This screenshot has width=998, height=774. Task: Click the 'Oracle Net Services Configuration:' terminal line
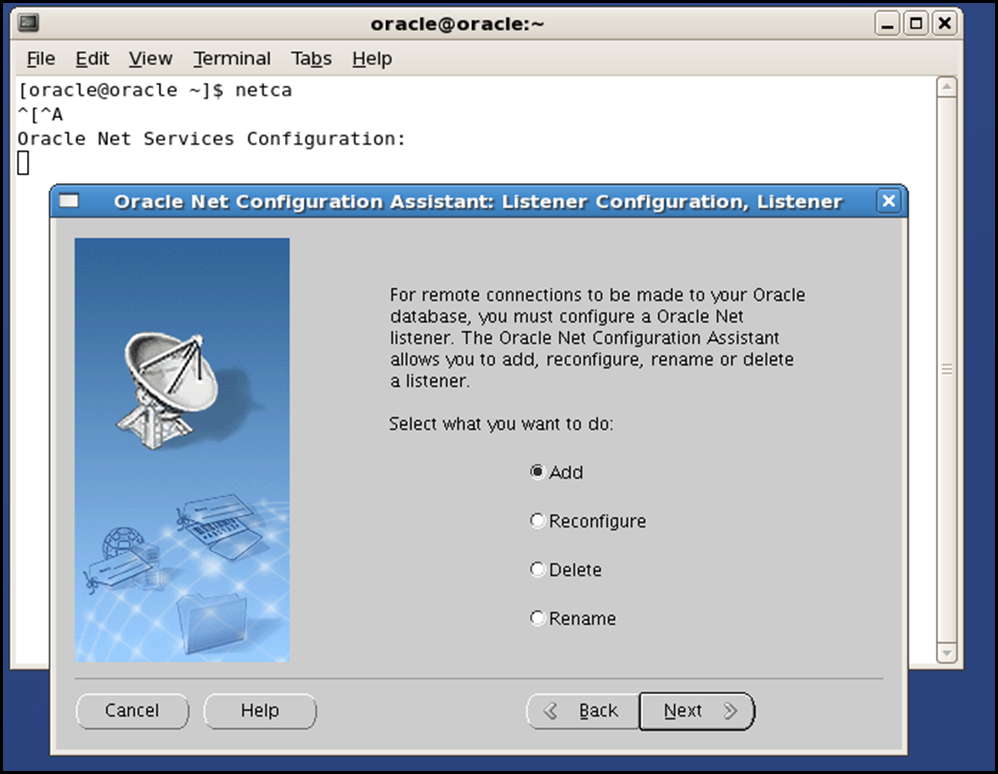pyautogui.click(x=211, y=139)
